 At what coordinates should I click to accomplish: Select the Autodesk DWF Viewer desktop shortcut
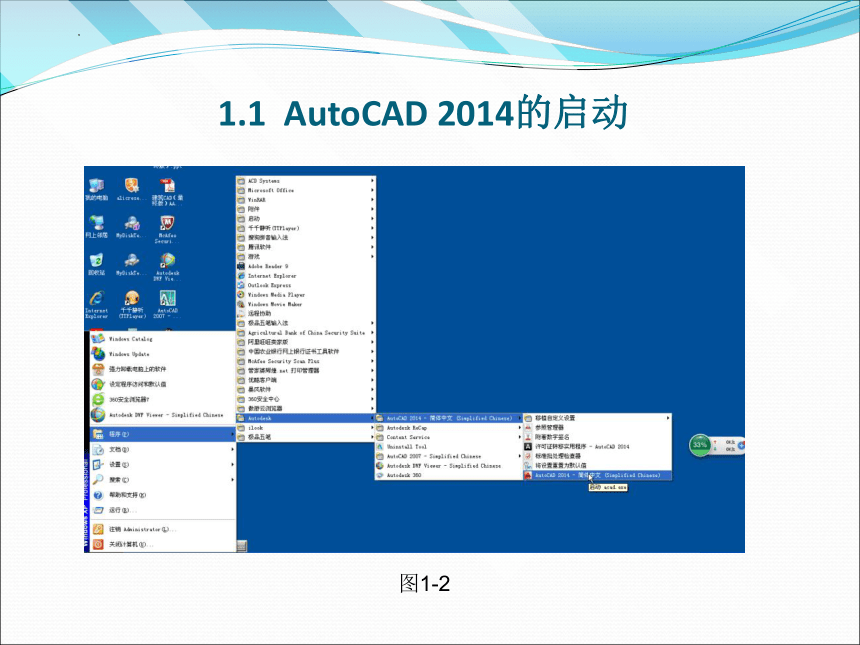point(167,267)
